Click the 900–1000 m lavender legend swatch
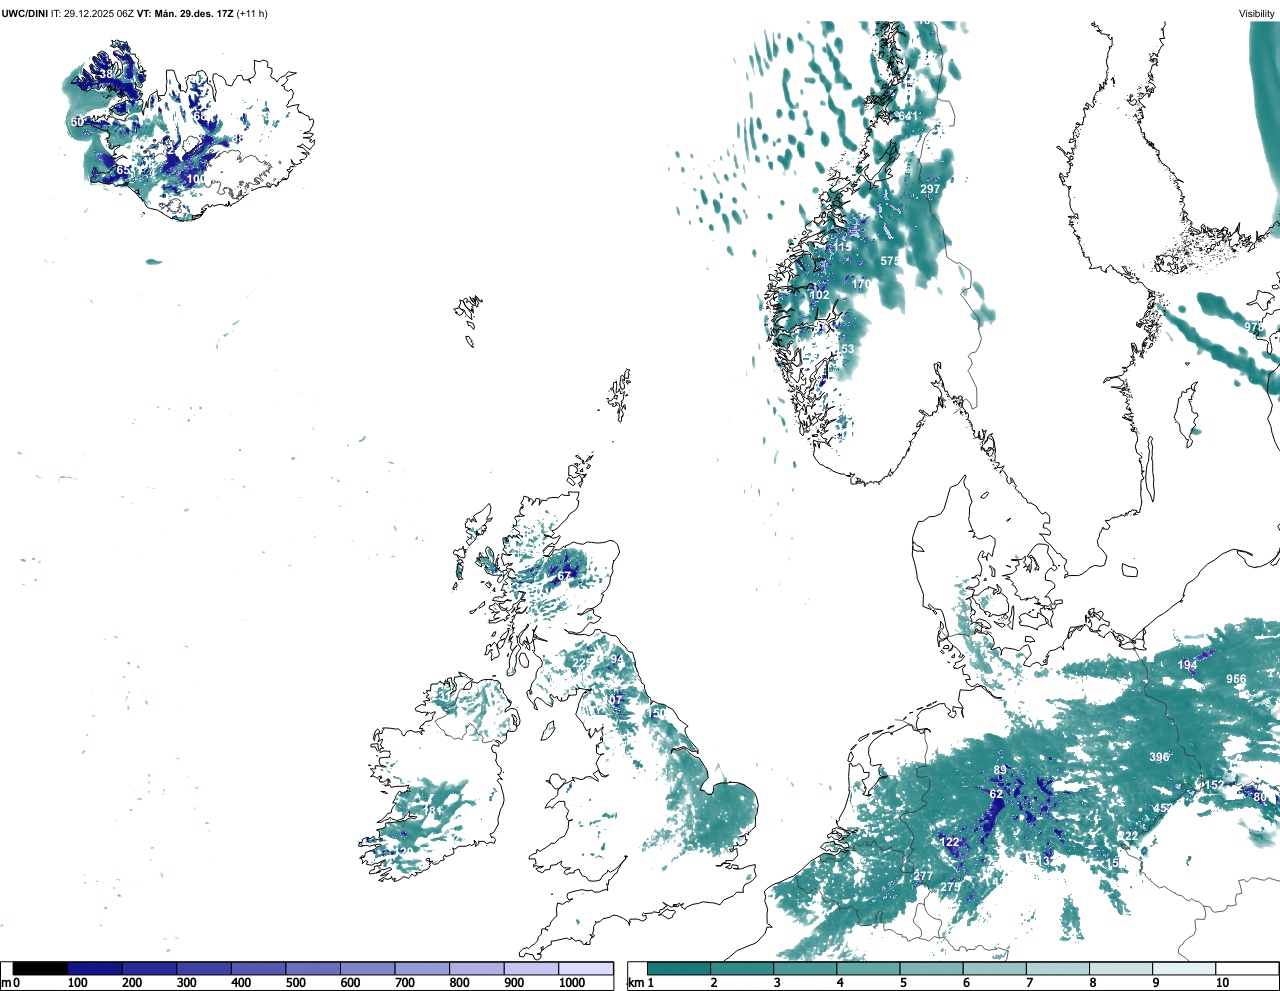The image size is (1280, 991). tap(531, 969)
